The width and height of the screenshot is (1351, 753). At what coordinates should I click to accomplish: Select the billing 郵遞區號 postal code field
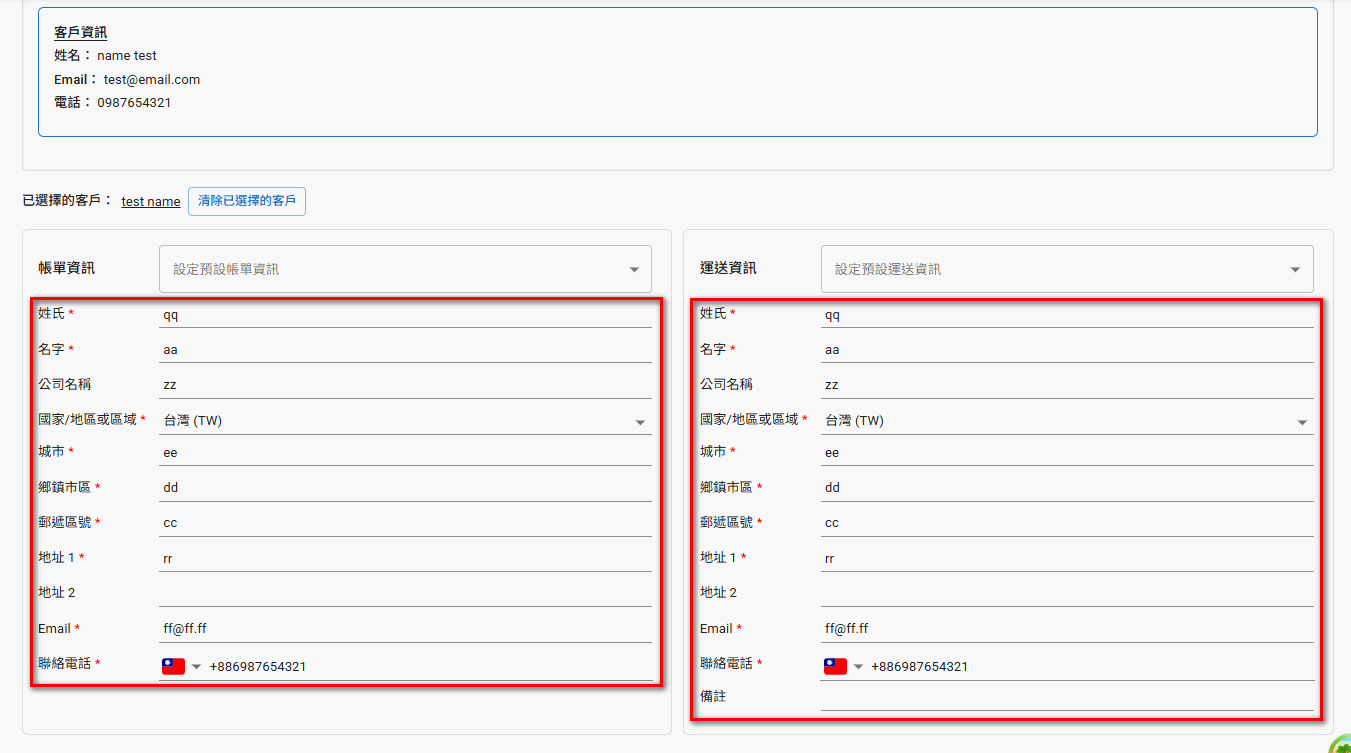(400, 522)
